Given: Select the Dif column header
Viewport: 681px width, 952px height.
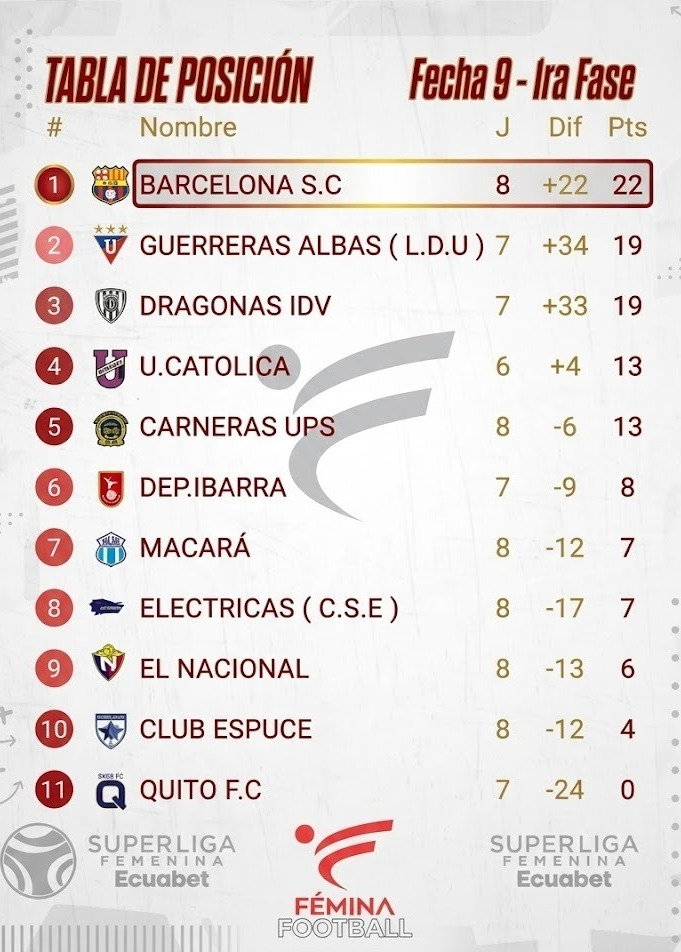Looking at the screenshot, I should coord(565,127).
